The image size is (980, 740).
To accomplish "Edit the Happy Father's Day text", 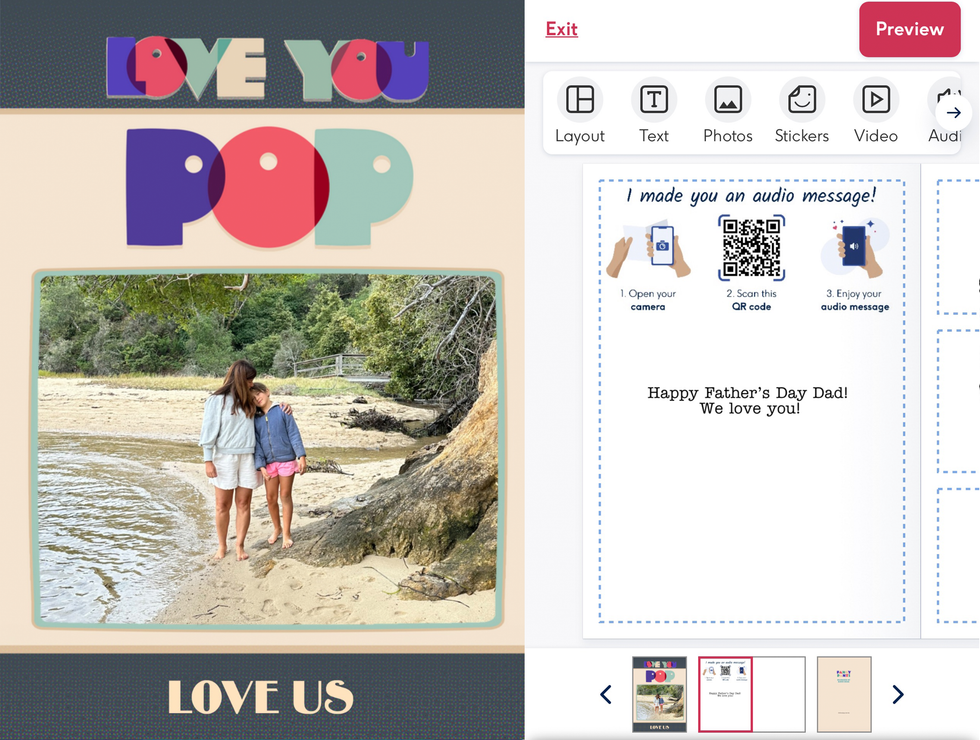I will [x=748, y=401].
